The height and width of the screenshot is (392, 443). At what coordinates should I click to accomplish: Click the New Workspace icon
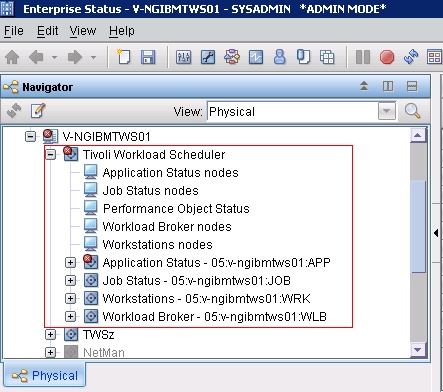[x=123, y=57]
